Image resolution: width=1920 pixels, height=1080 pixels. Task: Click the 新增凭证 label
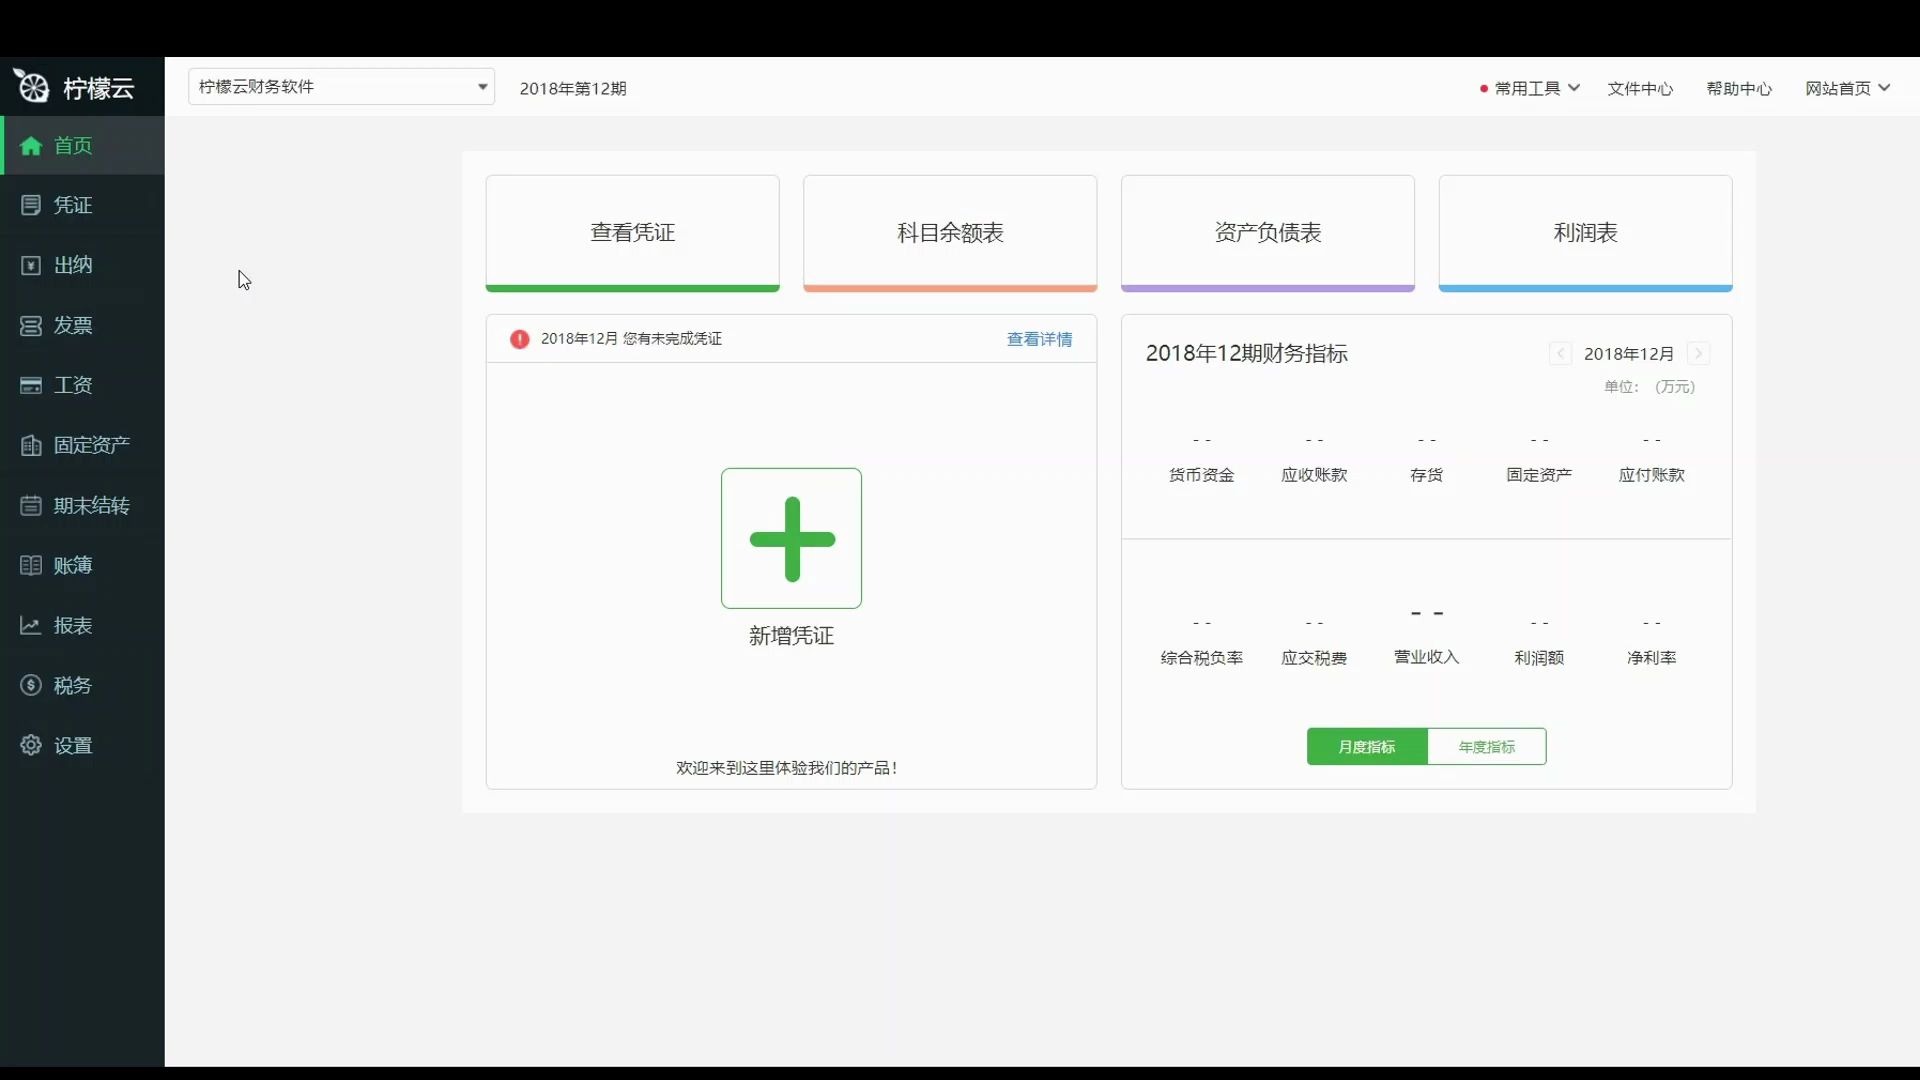(791, 636)
